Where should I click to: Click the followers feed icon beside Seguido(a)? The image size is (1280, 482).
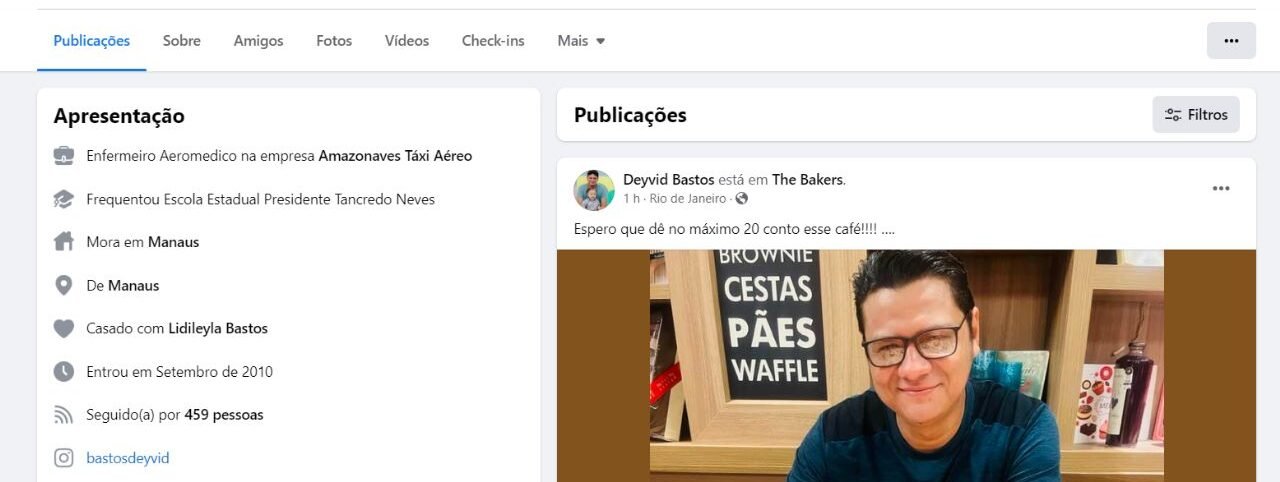point(64,414)
